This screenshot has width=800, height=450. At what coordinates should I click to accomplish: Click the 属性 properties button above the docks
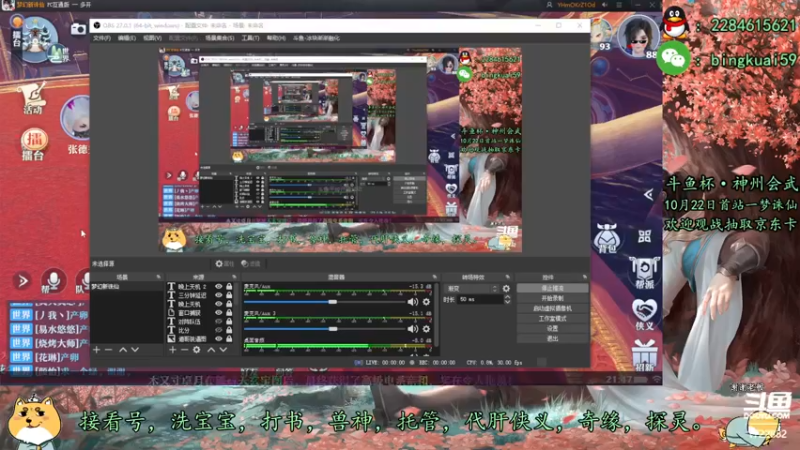224,264
